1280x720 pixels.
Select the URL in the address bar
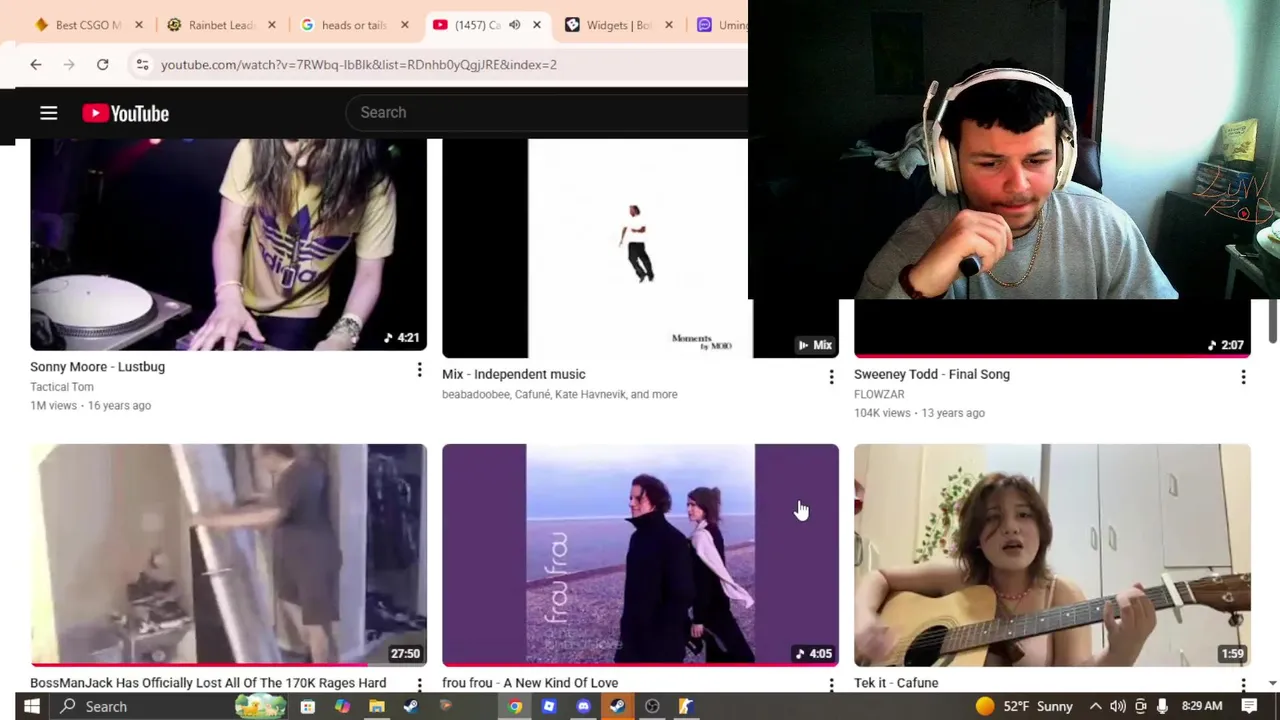(x=358, y=64)
